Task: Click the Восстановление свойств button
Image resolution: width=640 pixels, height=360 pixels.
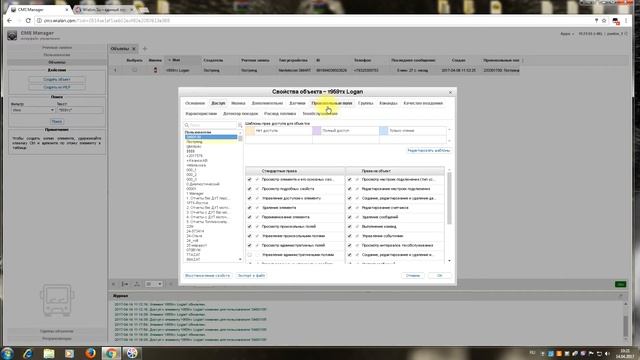Action: pos(207,276)
